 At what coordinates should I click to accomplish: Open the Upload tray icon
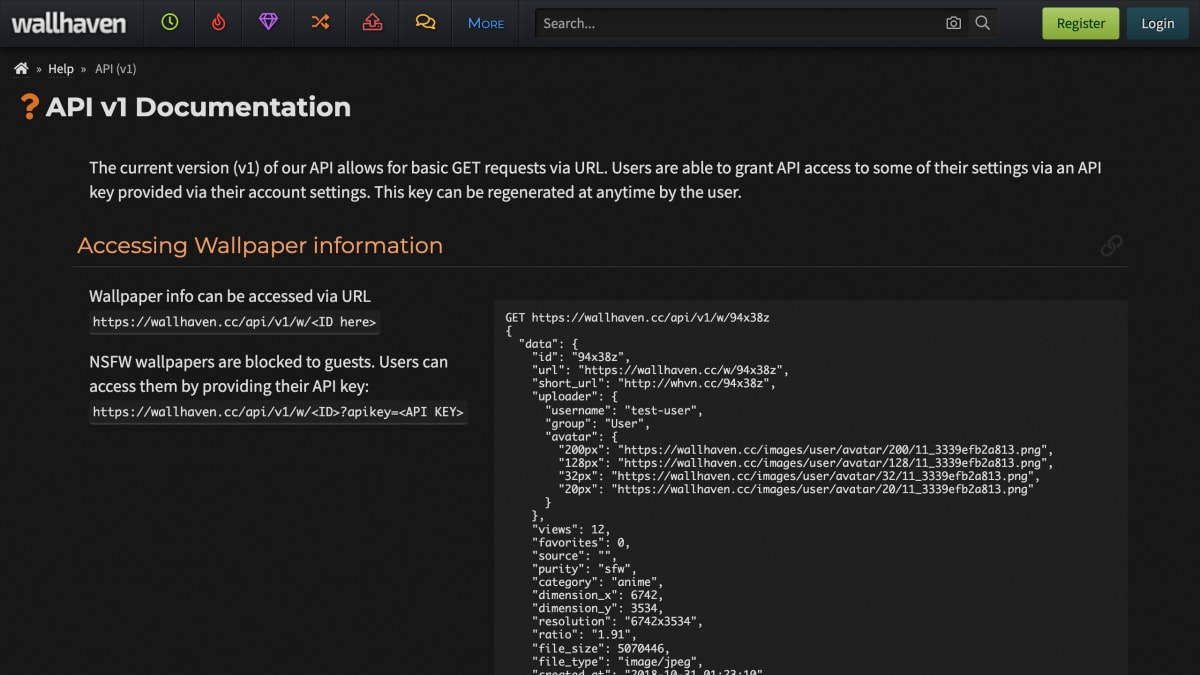[x=373, y=22]
